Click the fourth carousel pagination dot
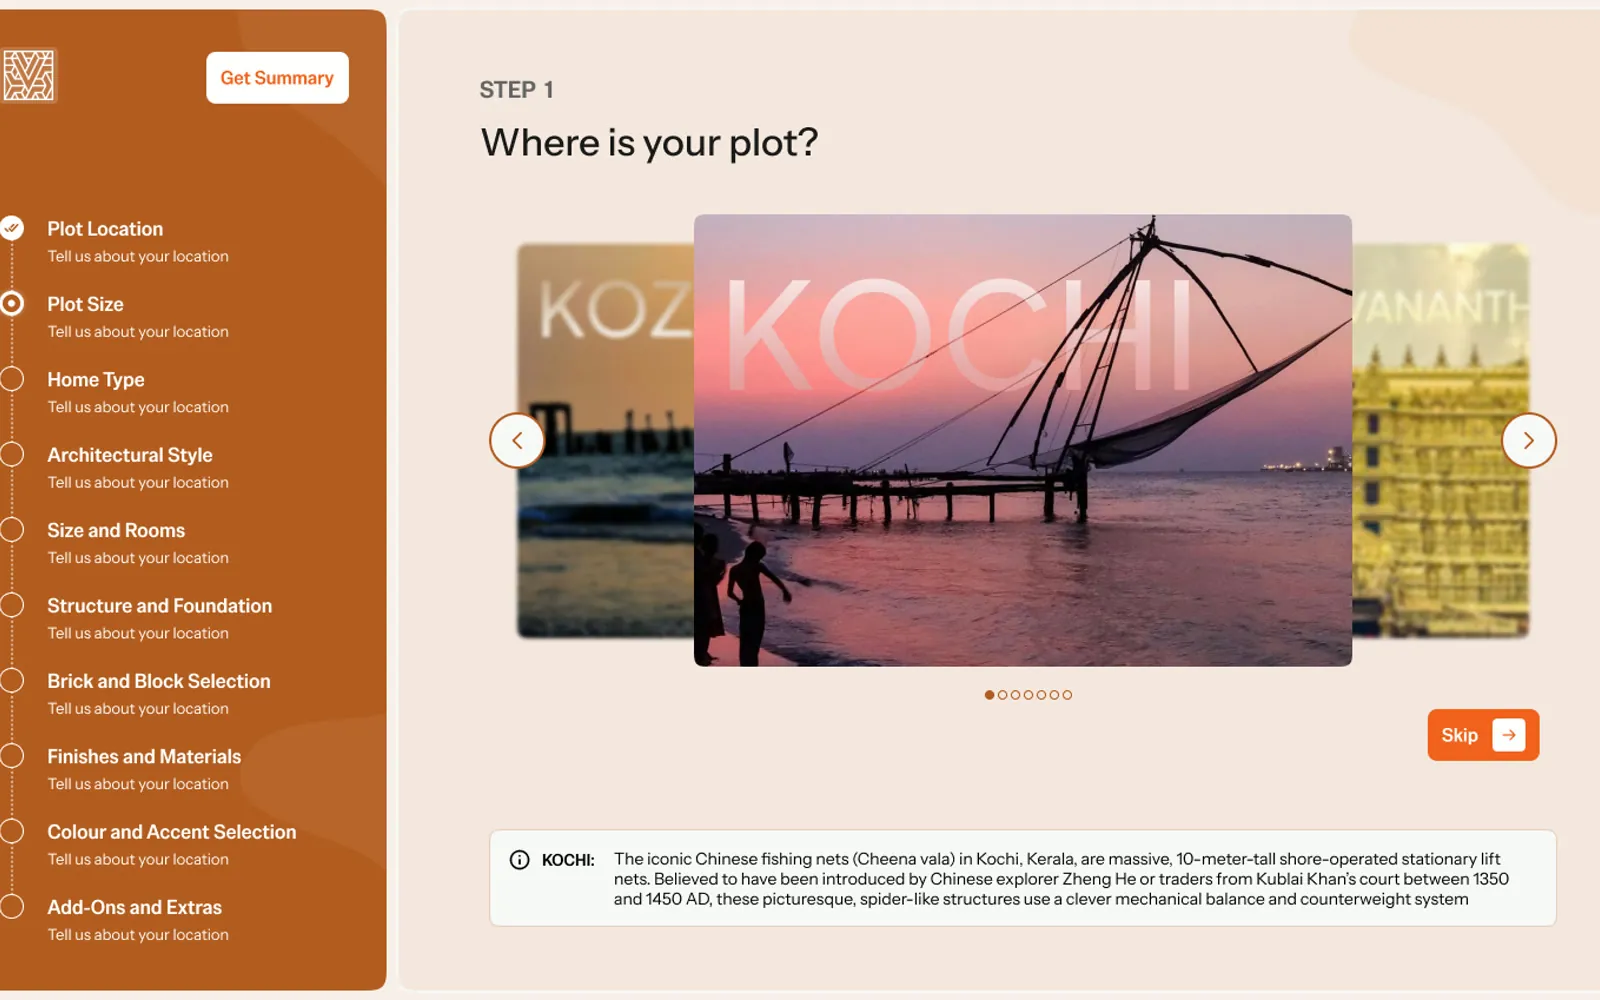 pyautogui.click(x=1028, y=695)
